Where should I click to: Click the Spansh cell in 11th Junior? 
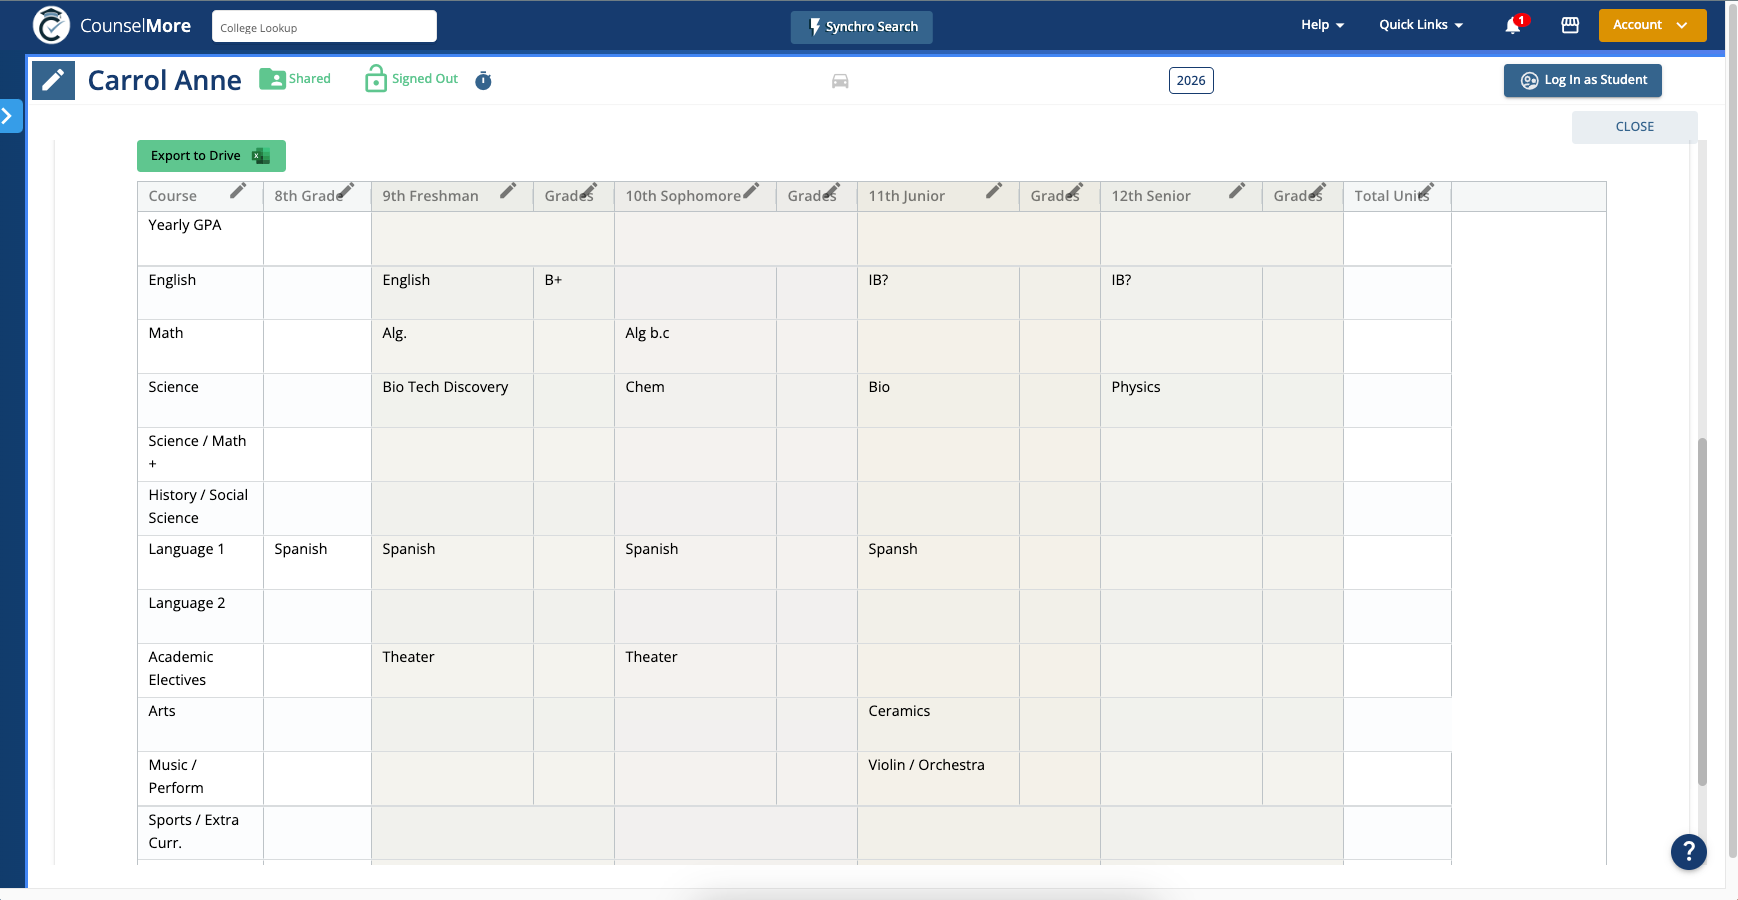coord(938,563)
